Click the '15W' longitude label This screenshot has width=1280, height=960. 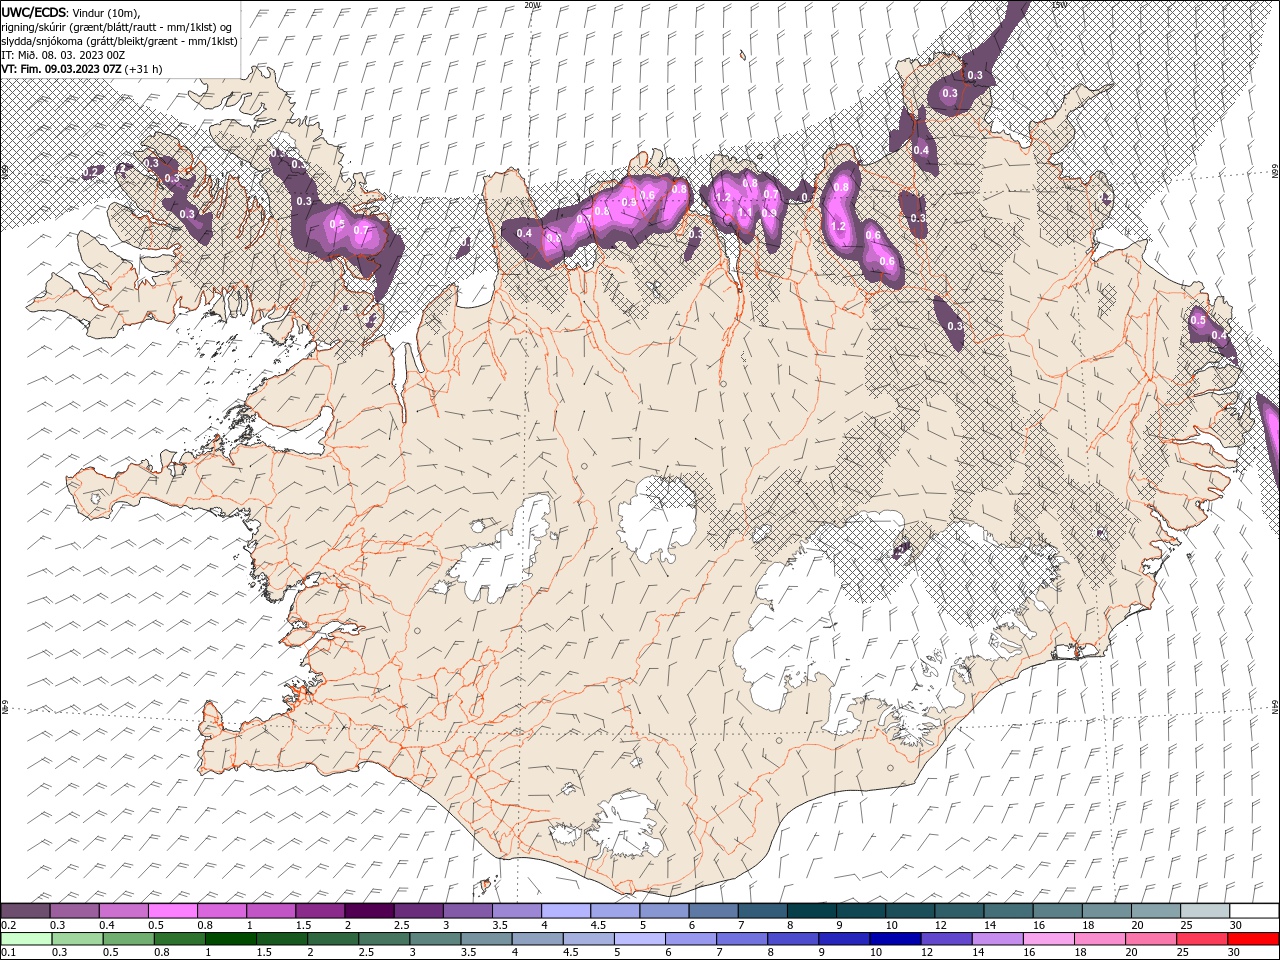coord(1060,5)
